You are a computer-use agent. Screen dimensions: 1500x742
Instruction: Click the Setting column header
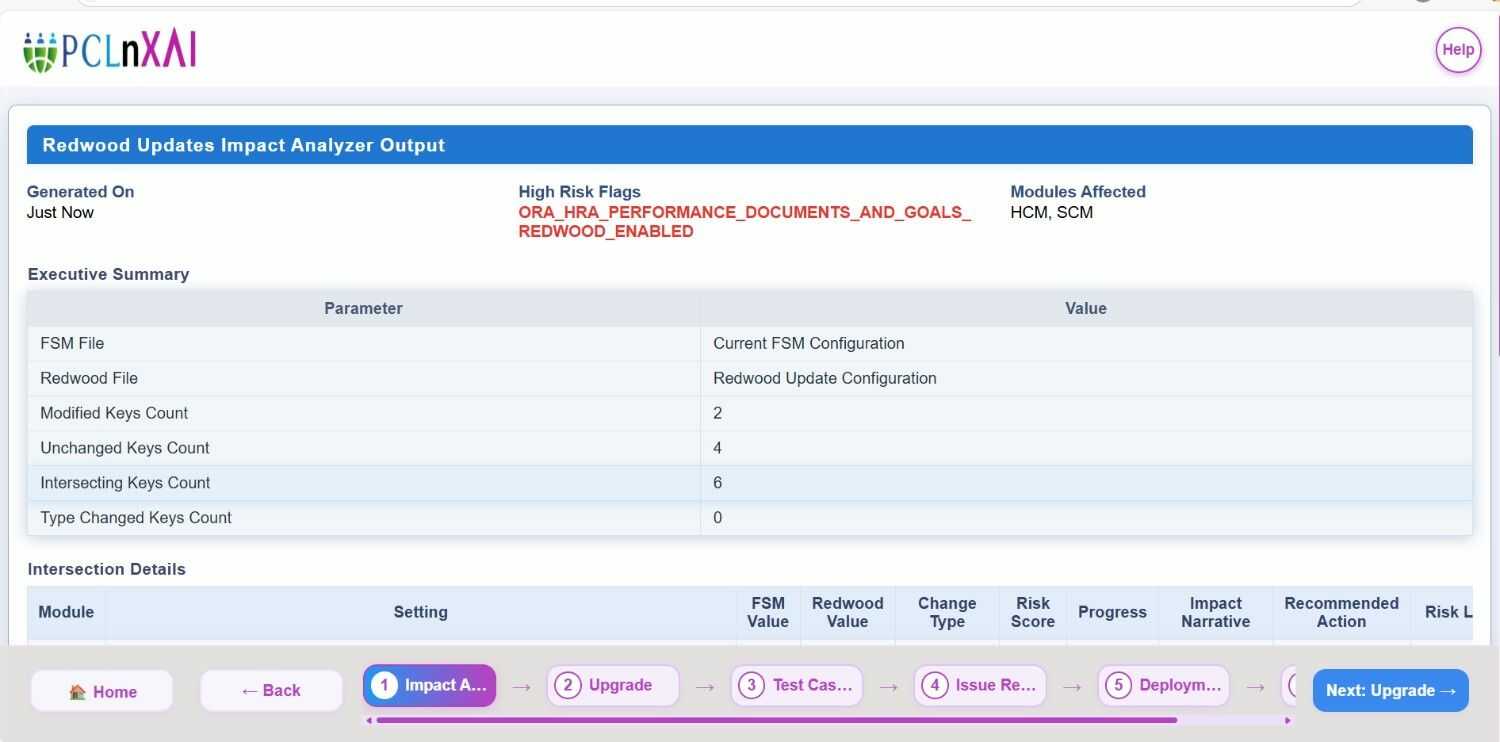click(420, 612)
